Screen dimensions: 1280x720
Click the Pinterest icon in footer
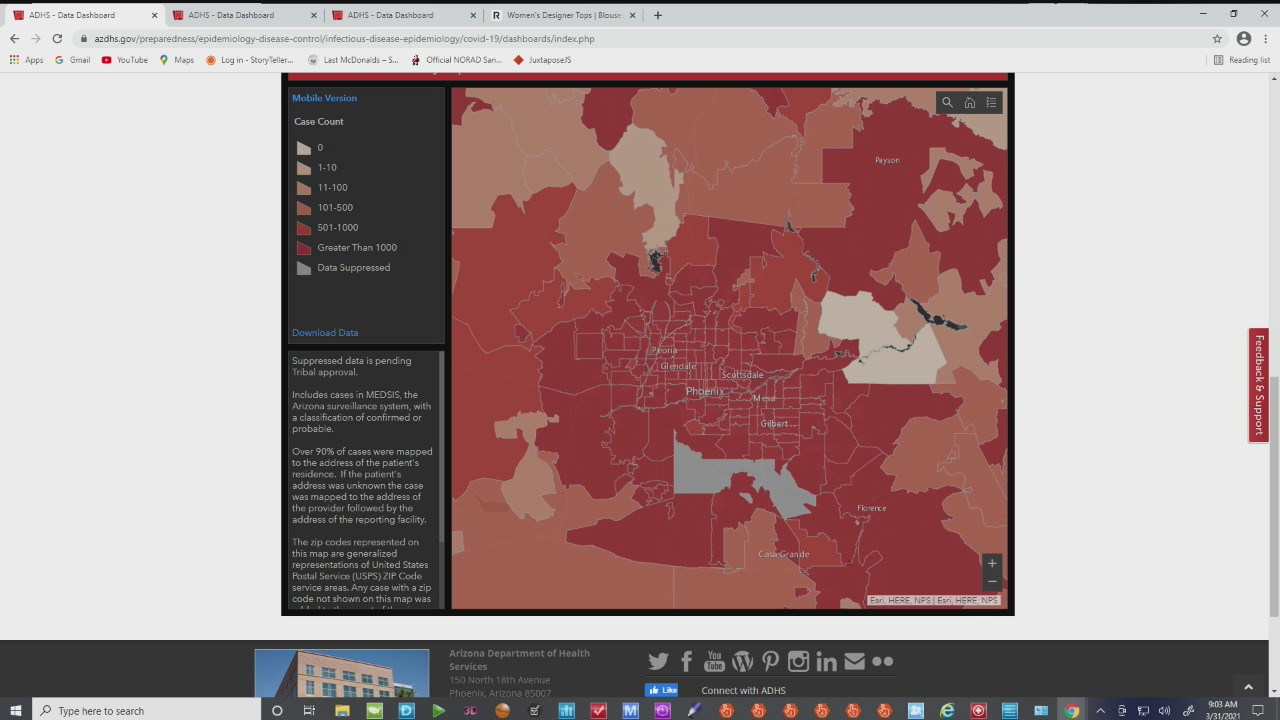tap(770, 661)
